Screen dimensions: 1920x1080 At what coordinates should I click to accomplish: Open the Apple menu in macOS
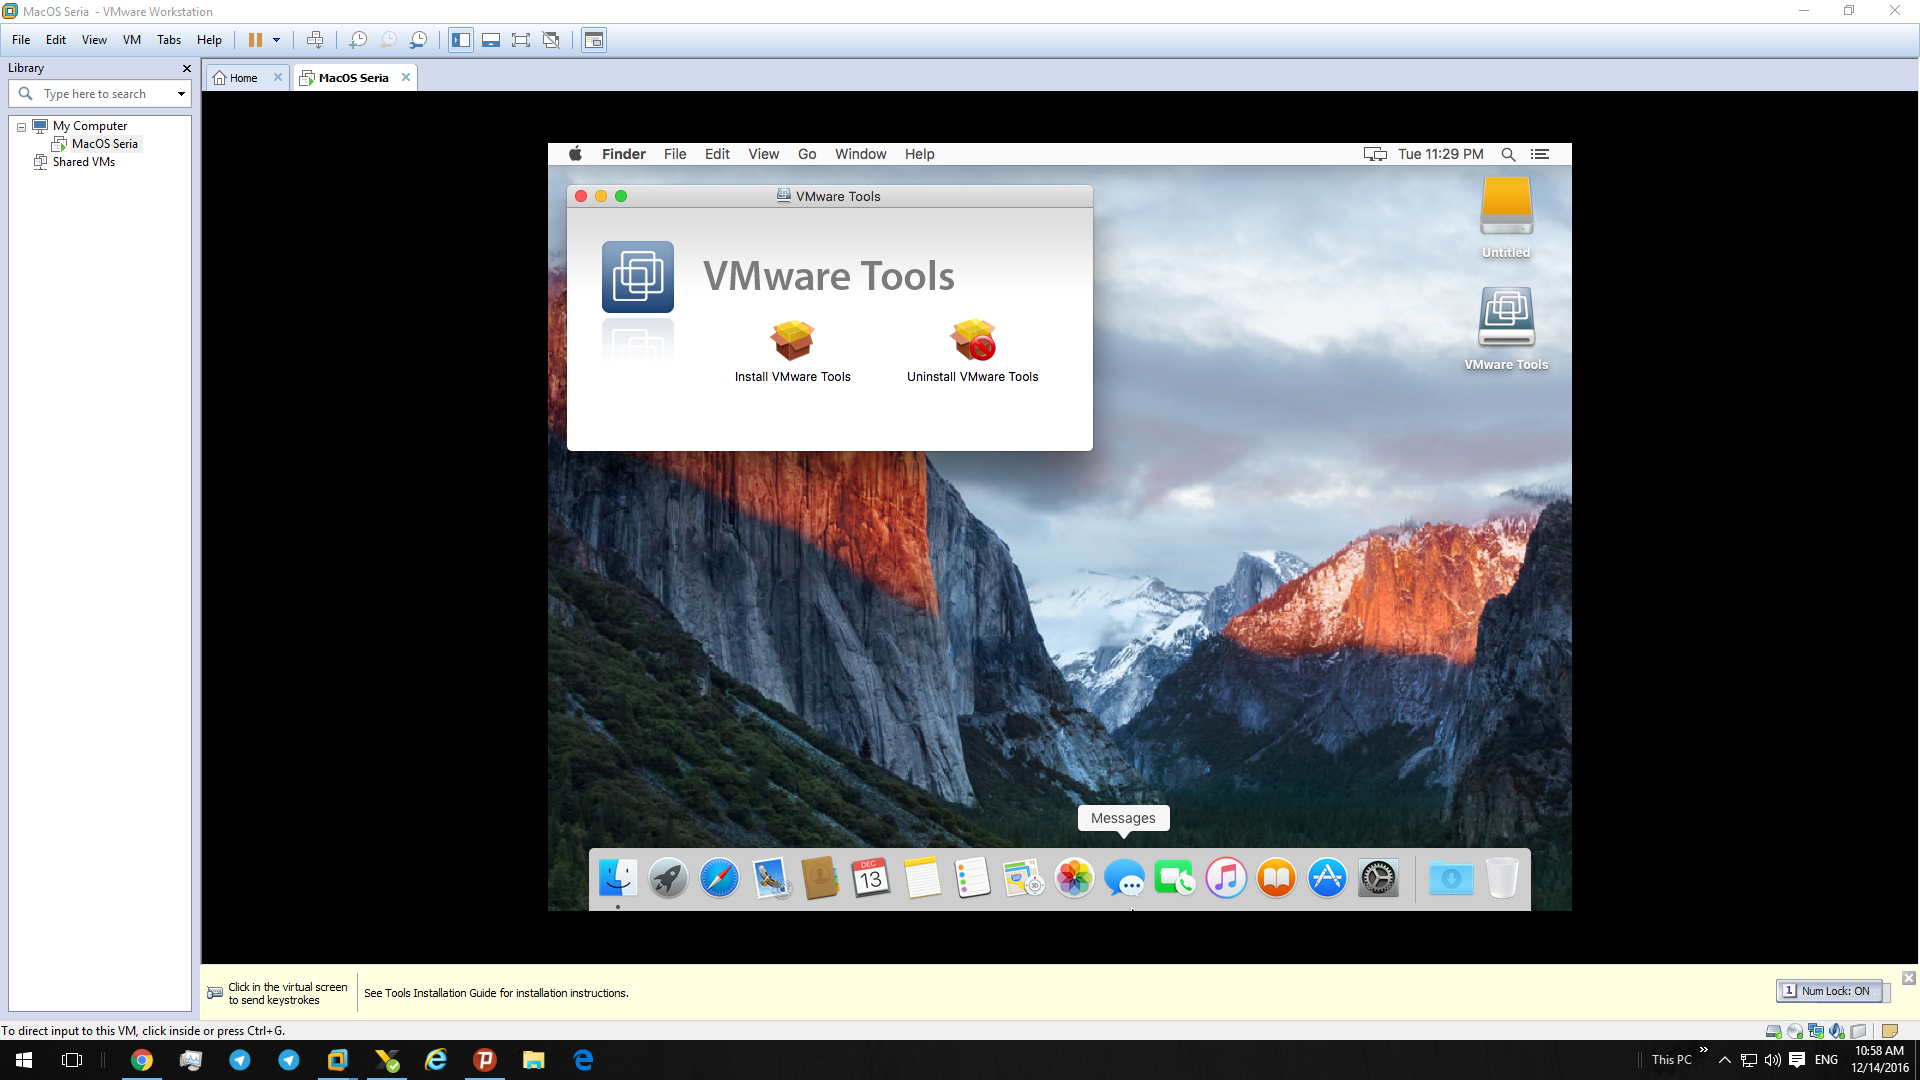(575, 154)
